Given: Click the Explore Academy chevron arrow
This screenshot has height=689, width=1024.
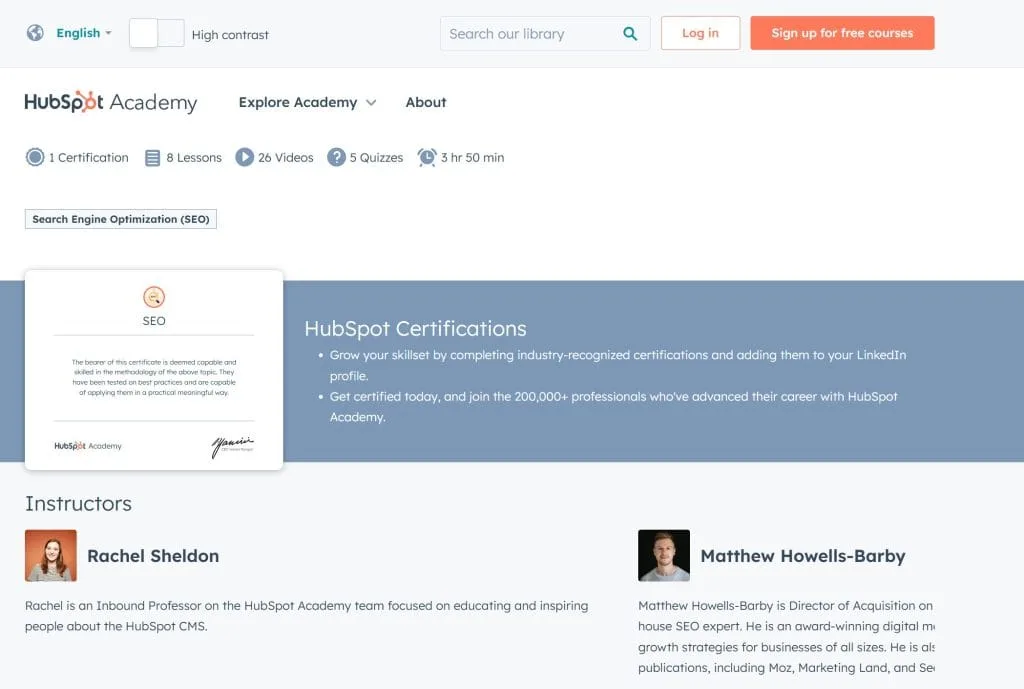Looking at the screenshot, I should coord(371,103).
